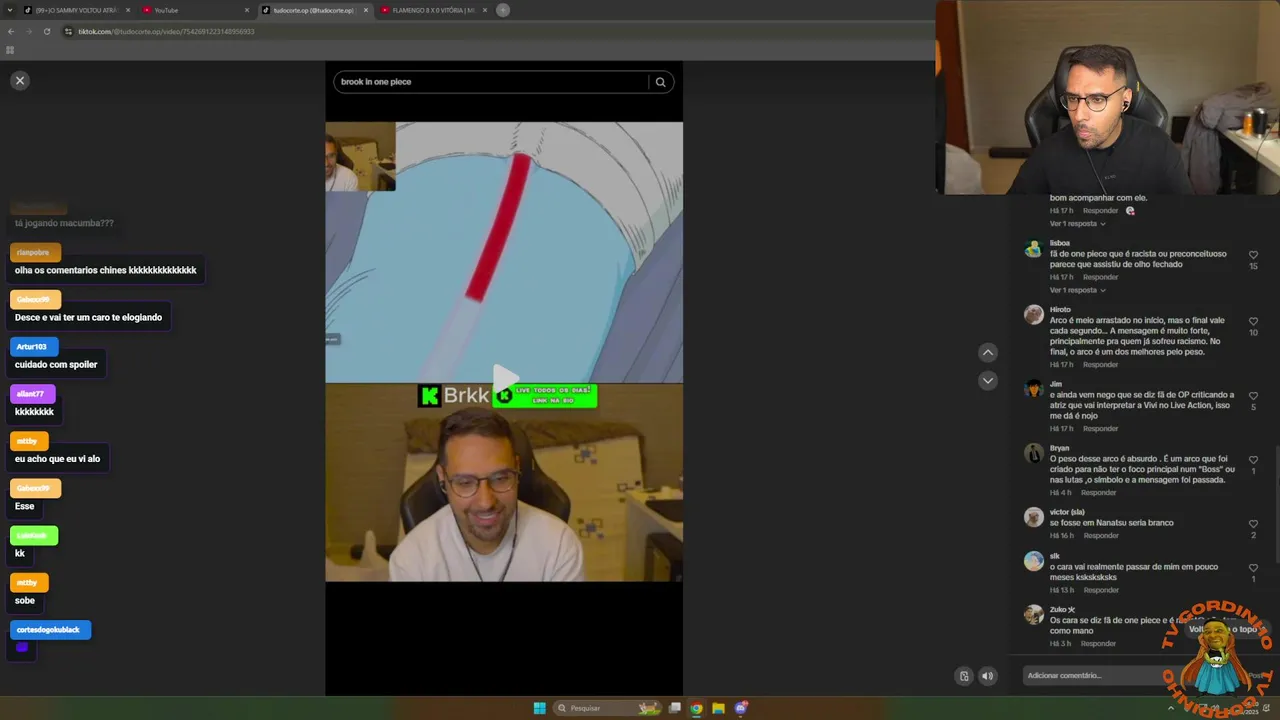Viewport: 1280px width, 720px height.
Task: Open Zuko's profile avatar
Action: click(x=1034, y=614)
